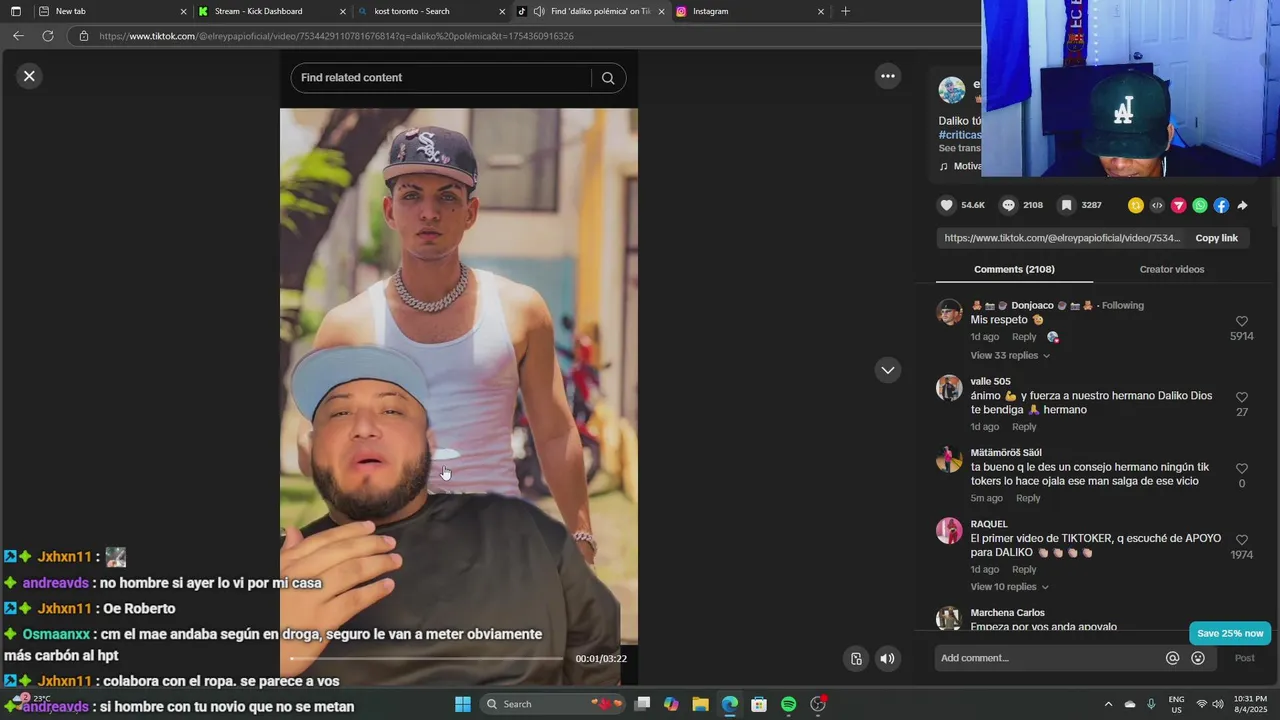Click the browser address bar URL
The width and height of the screenshot is (1280, 720).
pyautogui.click(x=336, y=36)
